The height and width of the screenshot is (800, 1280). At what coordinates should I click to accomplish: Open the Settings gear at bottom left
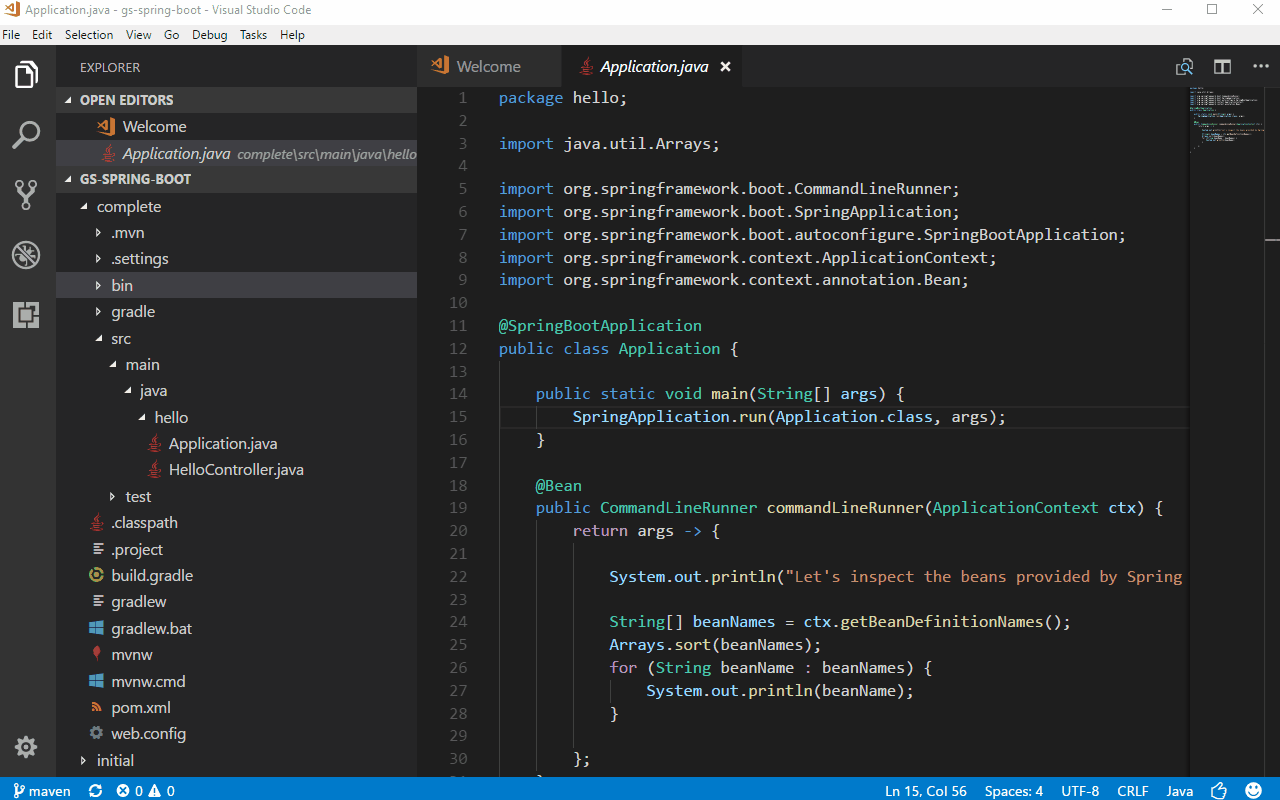pos(26,747)
